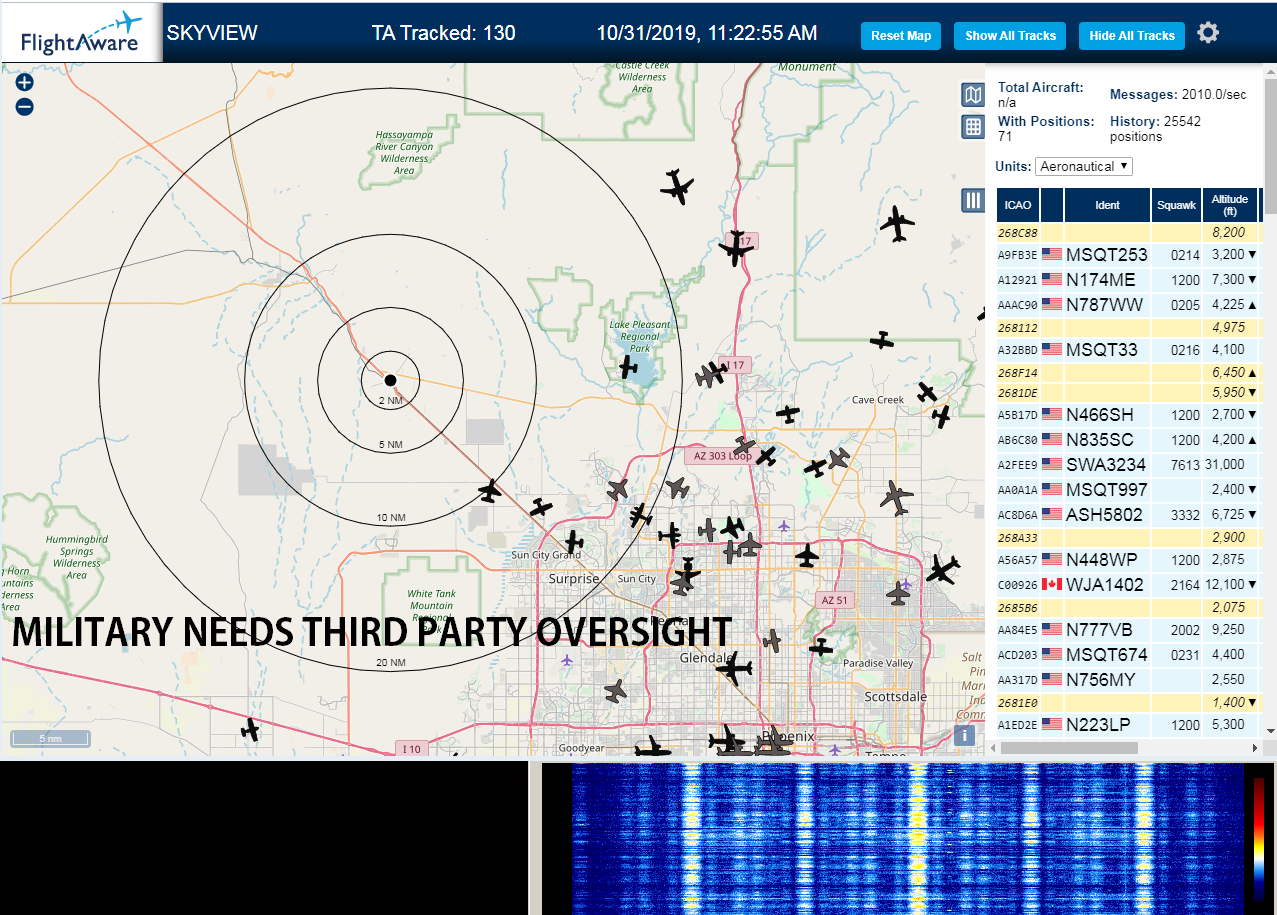This screenshot has height=915, width=1277.
Task: Zoom out with the minus map button
Action: [x=25, y=107]
